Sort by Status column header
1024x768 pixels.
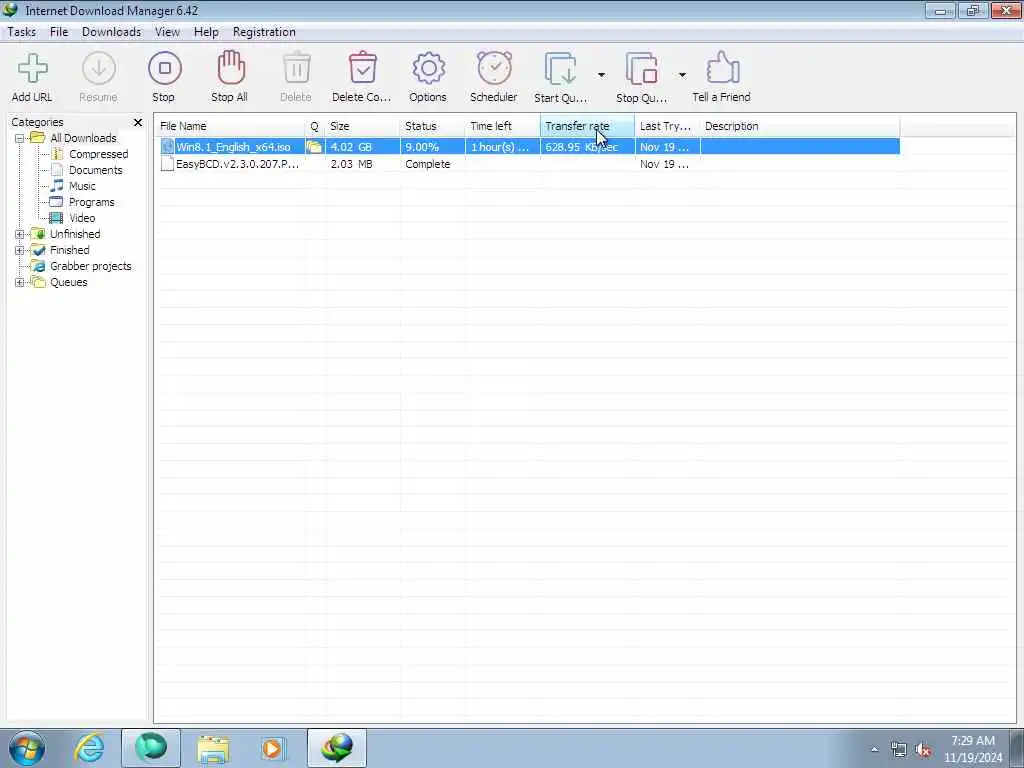[x=432, y=126]
